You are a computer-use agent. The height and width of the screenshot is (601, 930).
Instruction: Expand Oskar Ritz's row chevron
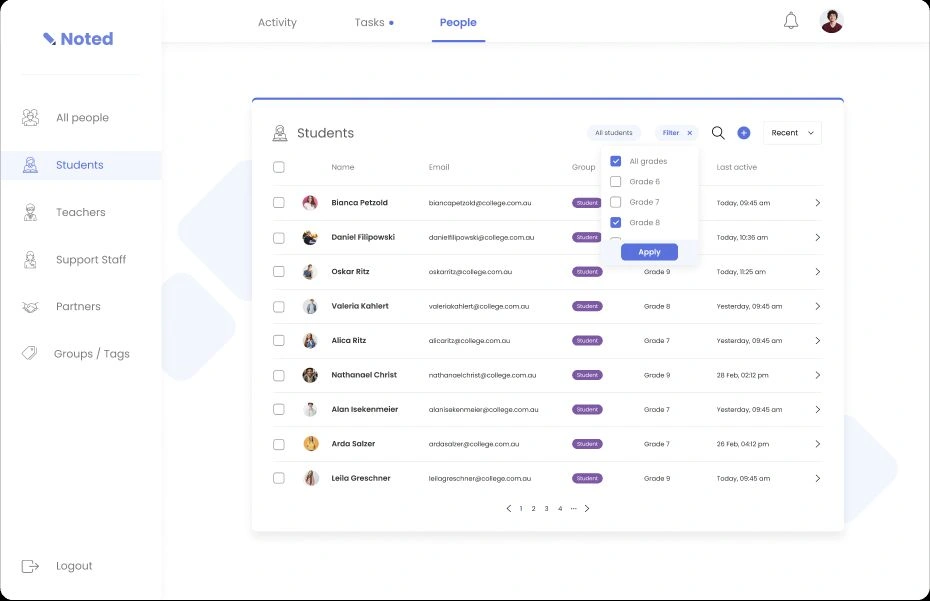(817, 272)
